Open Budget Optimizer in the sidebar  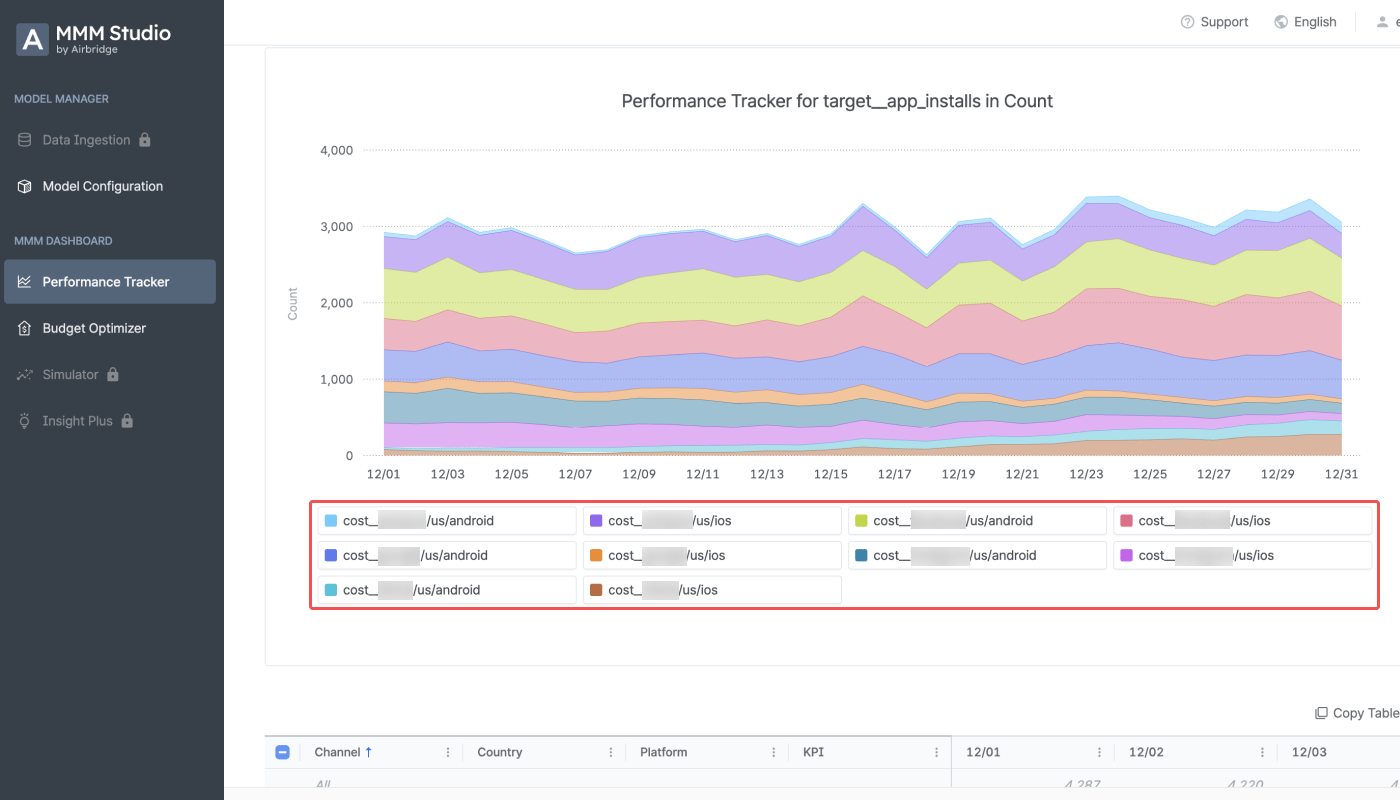point(110,328)
